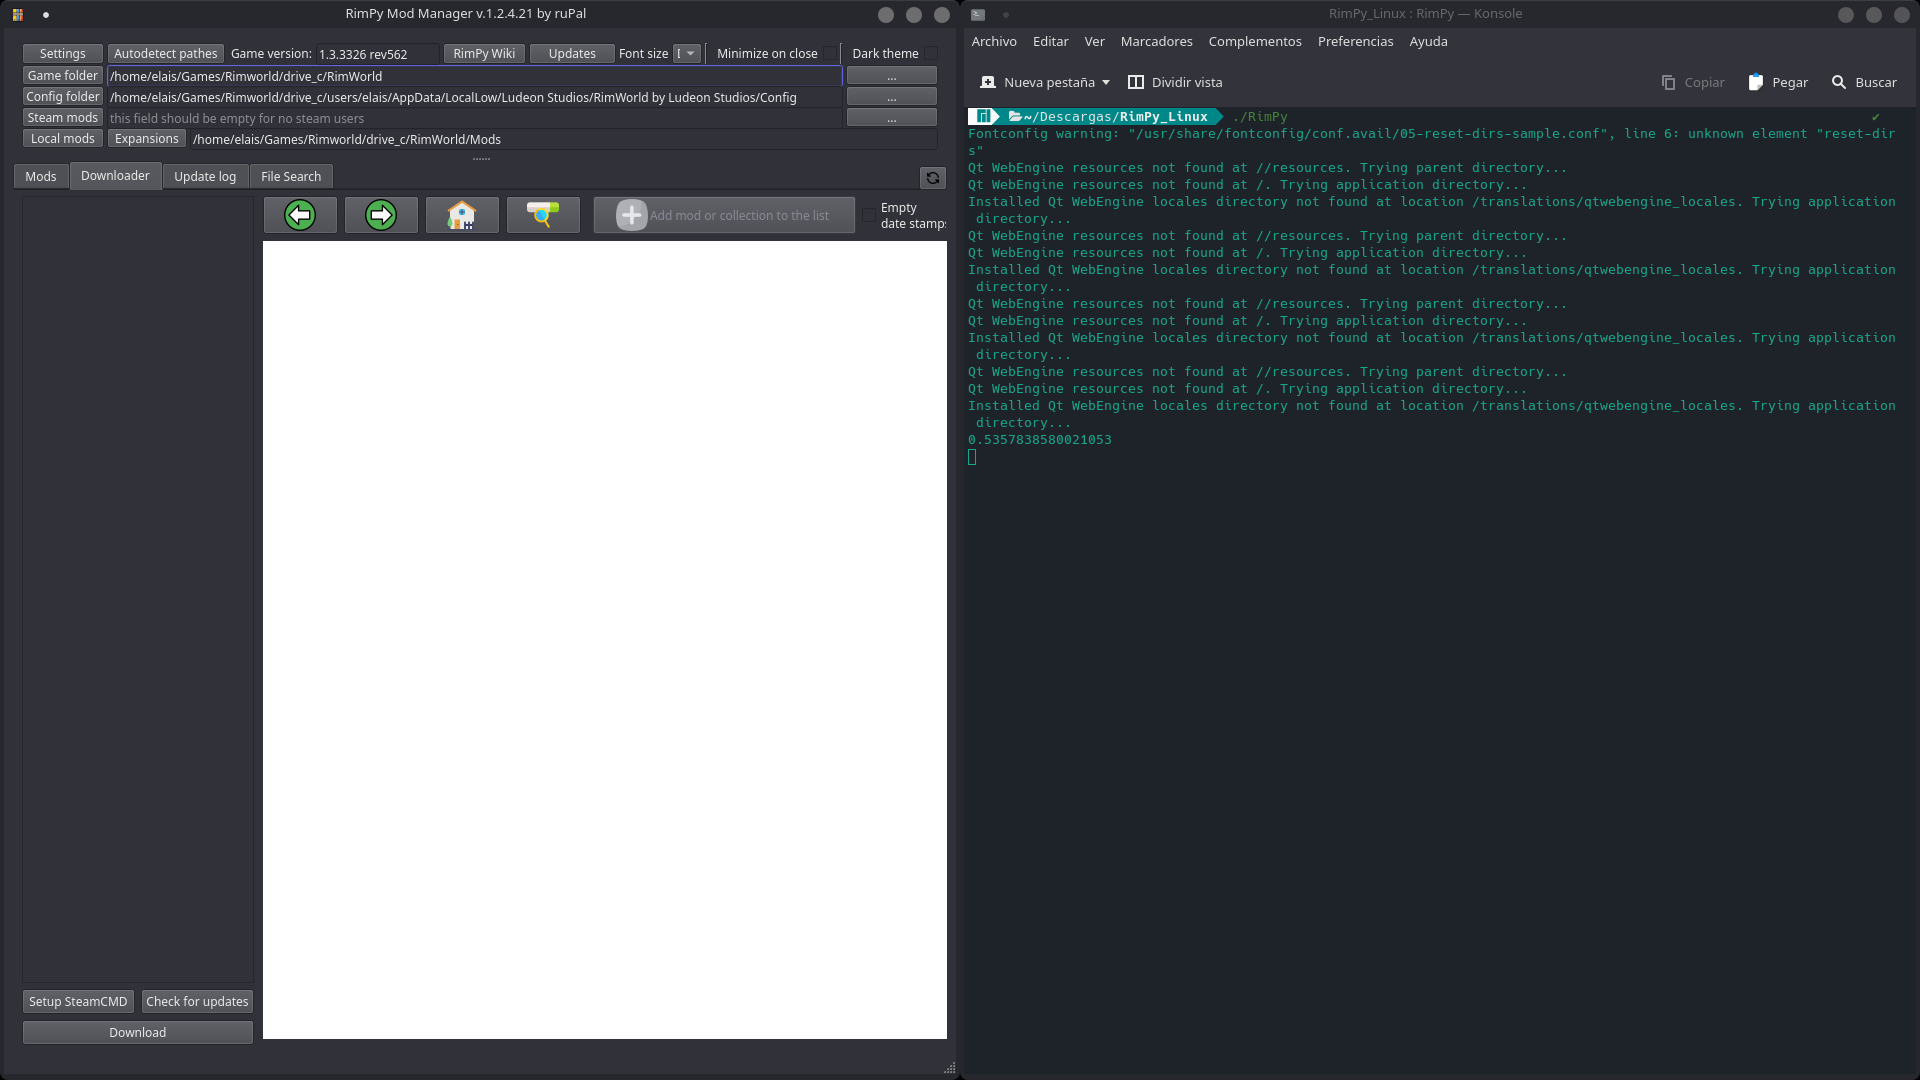The image size is (1920, 1080).
Task: Click the Pegar icon in Konsole toolbar
Action: [1755, 82]
